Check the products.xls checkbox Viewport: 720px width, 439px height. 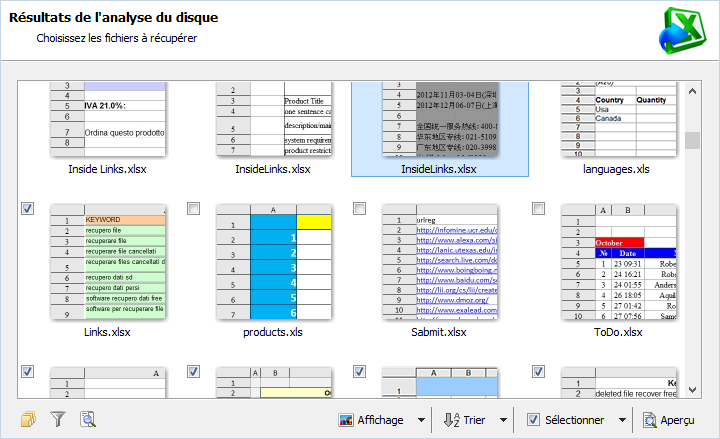tap(194, 208)
